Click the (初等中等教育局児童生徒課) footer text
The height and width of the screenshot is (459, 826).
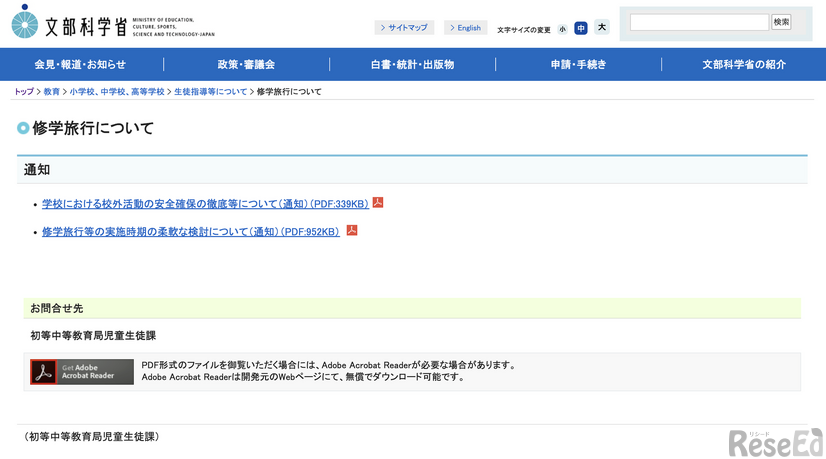point(92,437)
